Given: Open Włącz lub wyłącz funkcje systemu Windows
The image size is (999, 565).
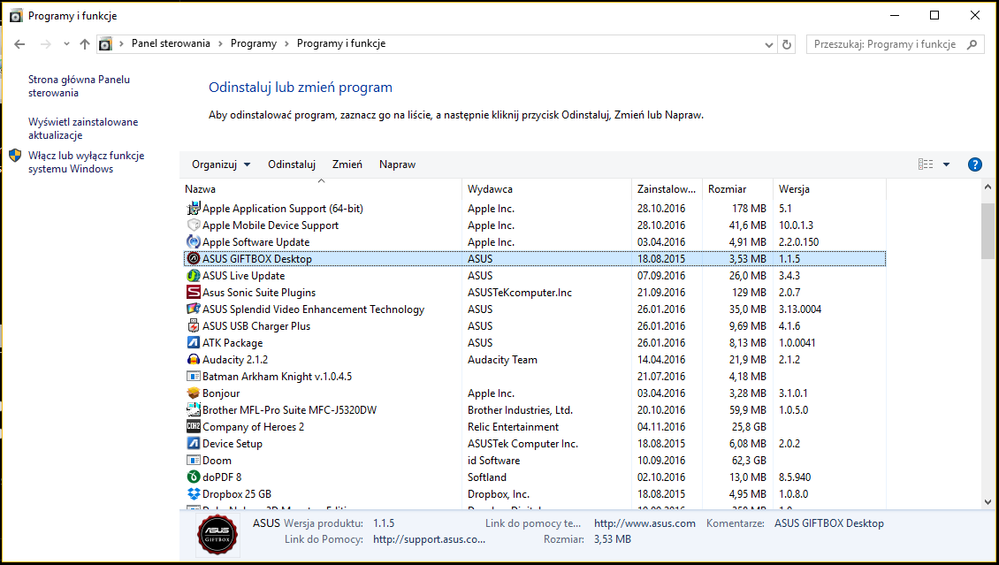Looking at the screenshot, I should (x=86, y=162).
